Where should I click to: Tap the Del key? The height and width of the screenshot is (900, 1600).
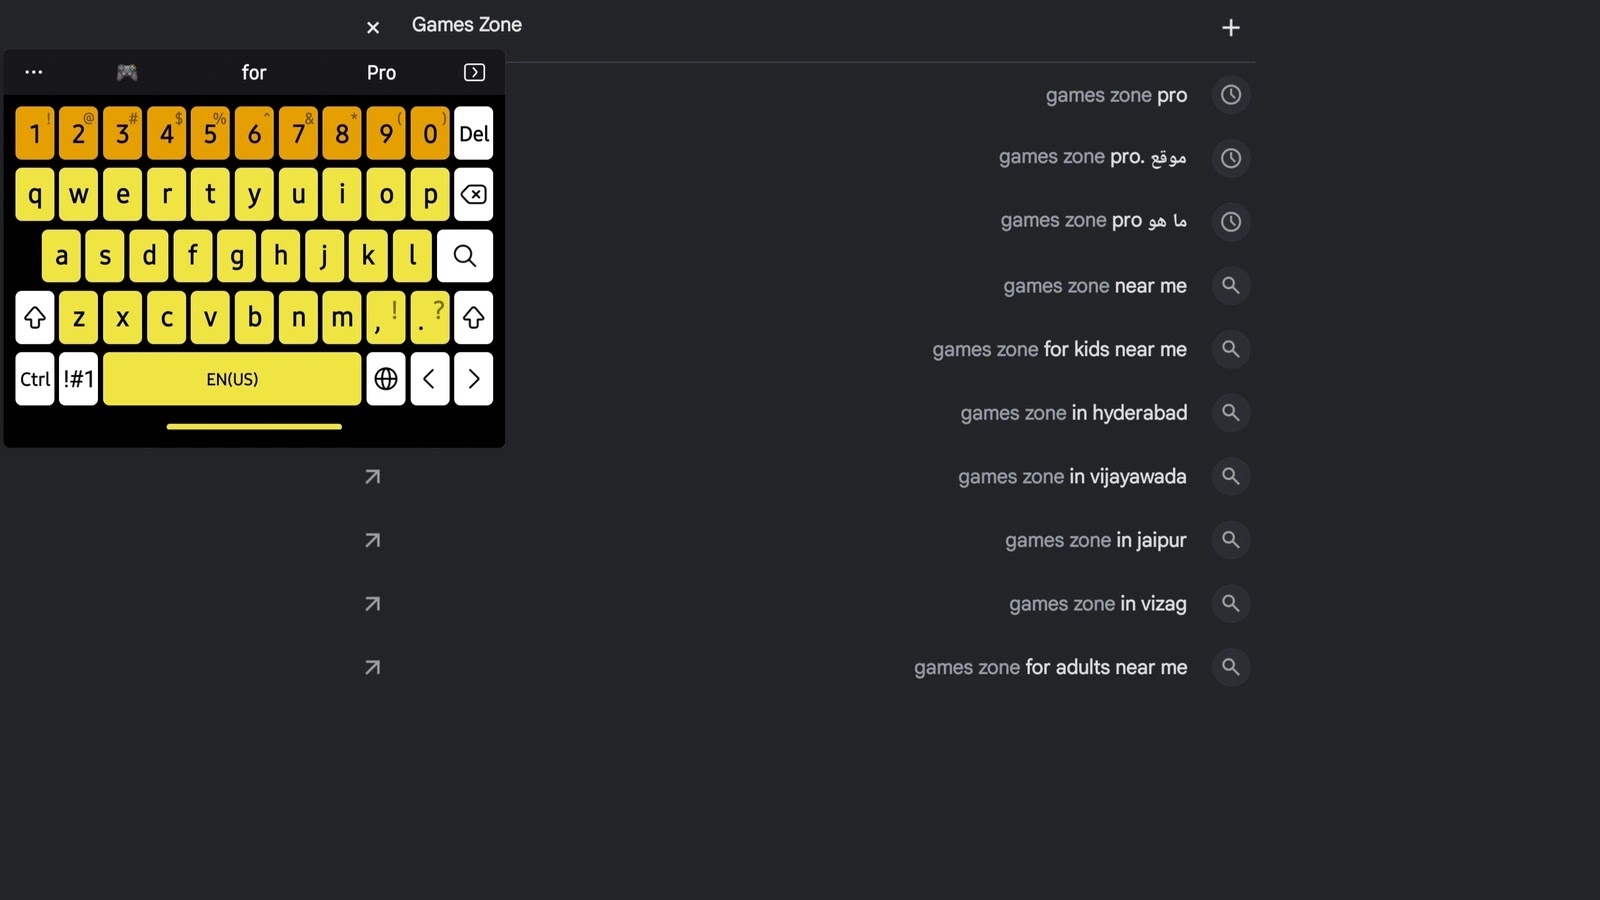pos(474,133)
